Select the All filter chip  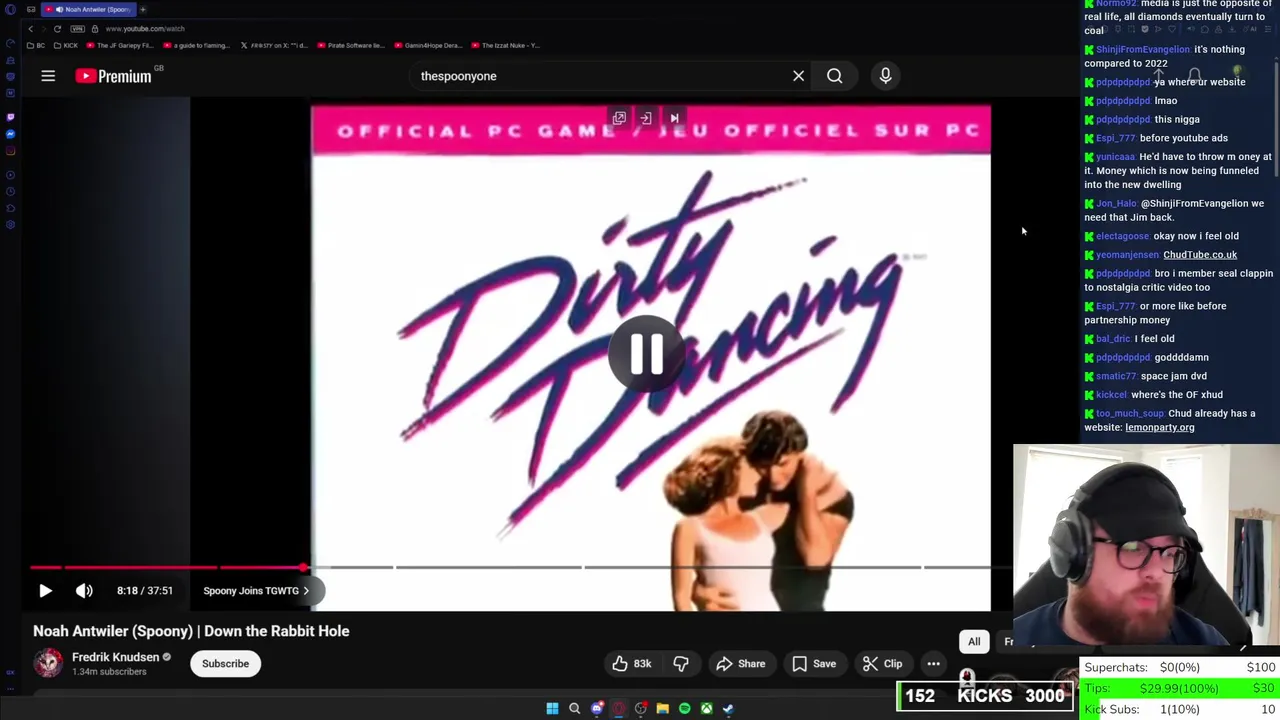[974, 642]
